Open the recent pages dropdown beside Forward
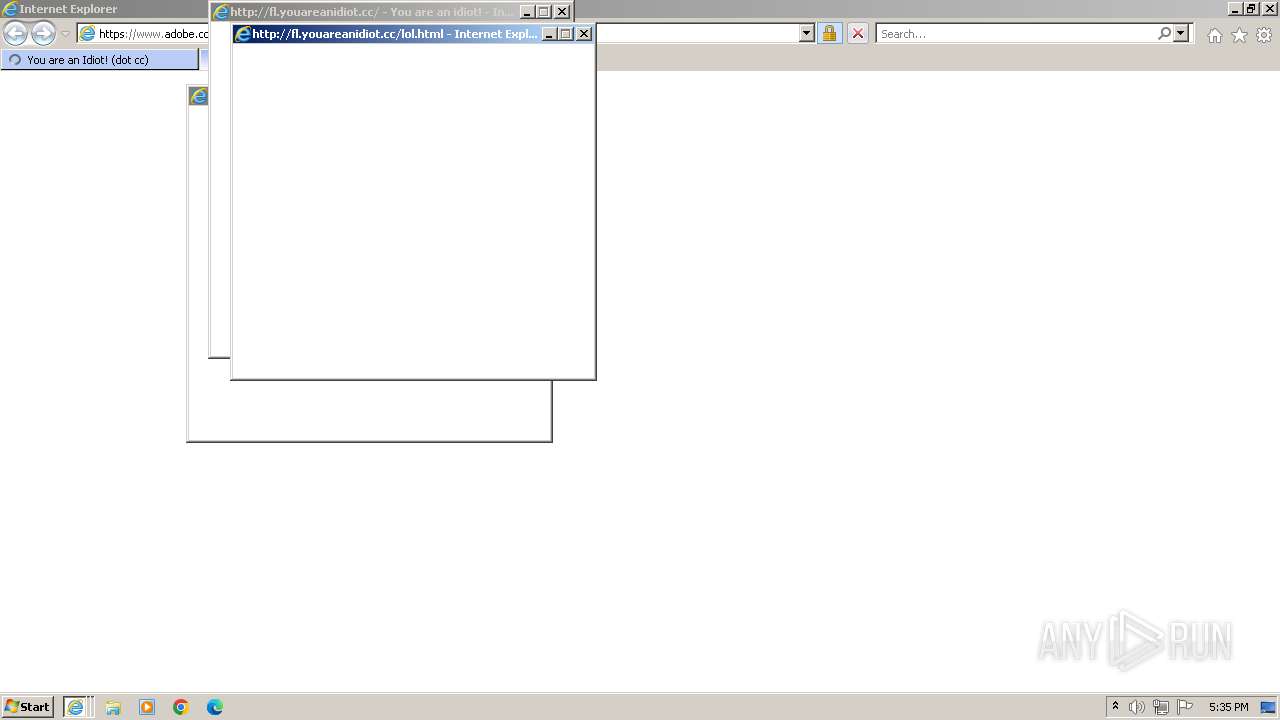The height and width of the screenshot is (720, 1280). point(65,34)
